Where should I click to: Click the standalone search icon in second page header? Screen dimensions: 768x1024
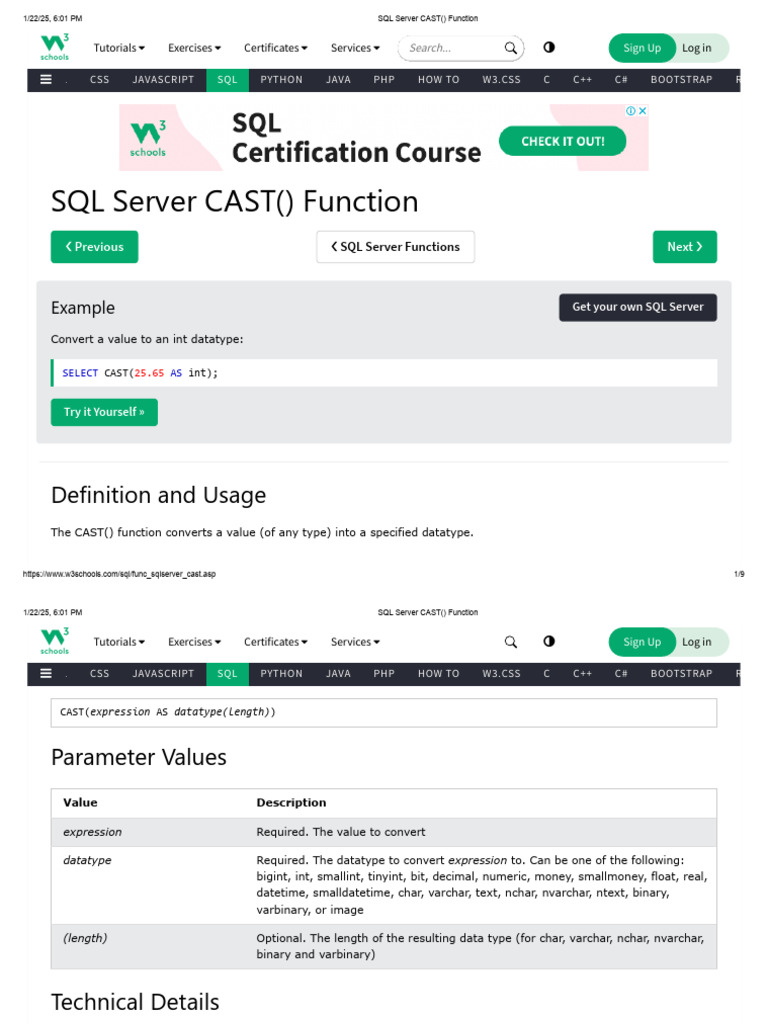tap(510, 642)
